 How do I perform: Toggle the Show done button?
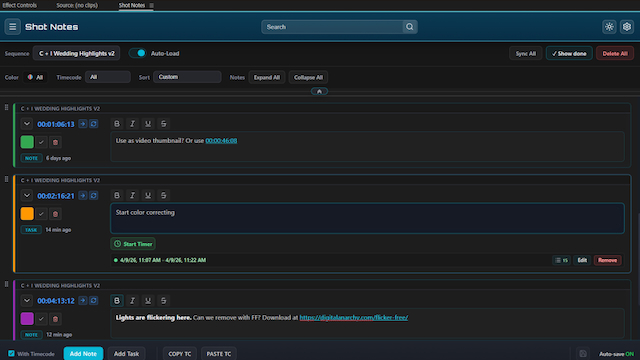point(569,53)
